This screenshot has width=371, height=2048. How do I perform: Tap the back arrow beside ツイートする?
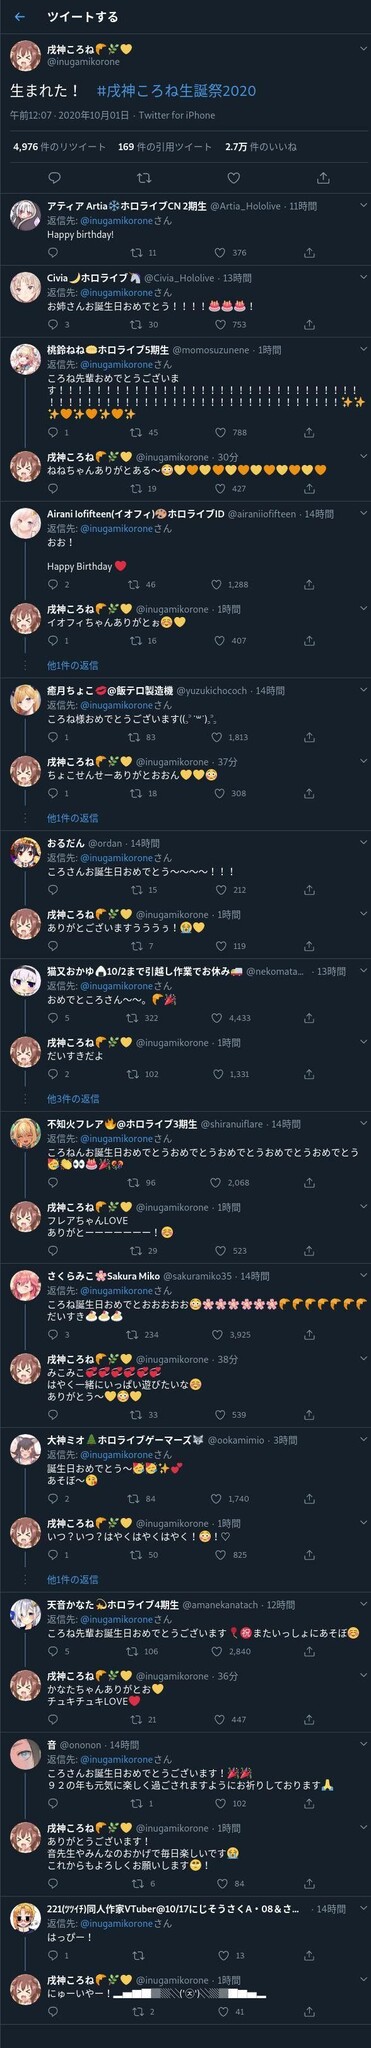tap(20, 17)
